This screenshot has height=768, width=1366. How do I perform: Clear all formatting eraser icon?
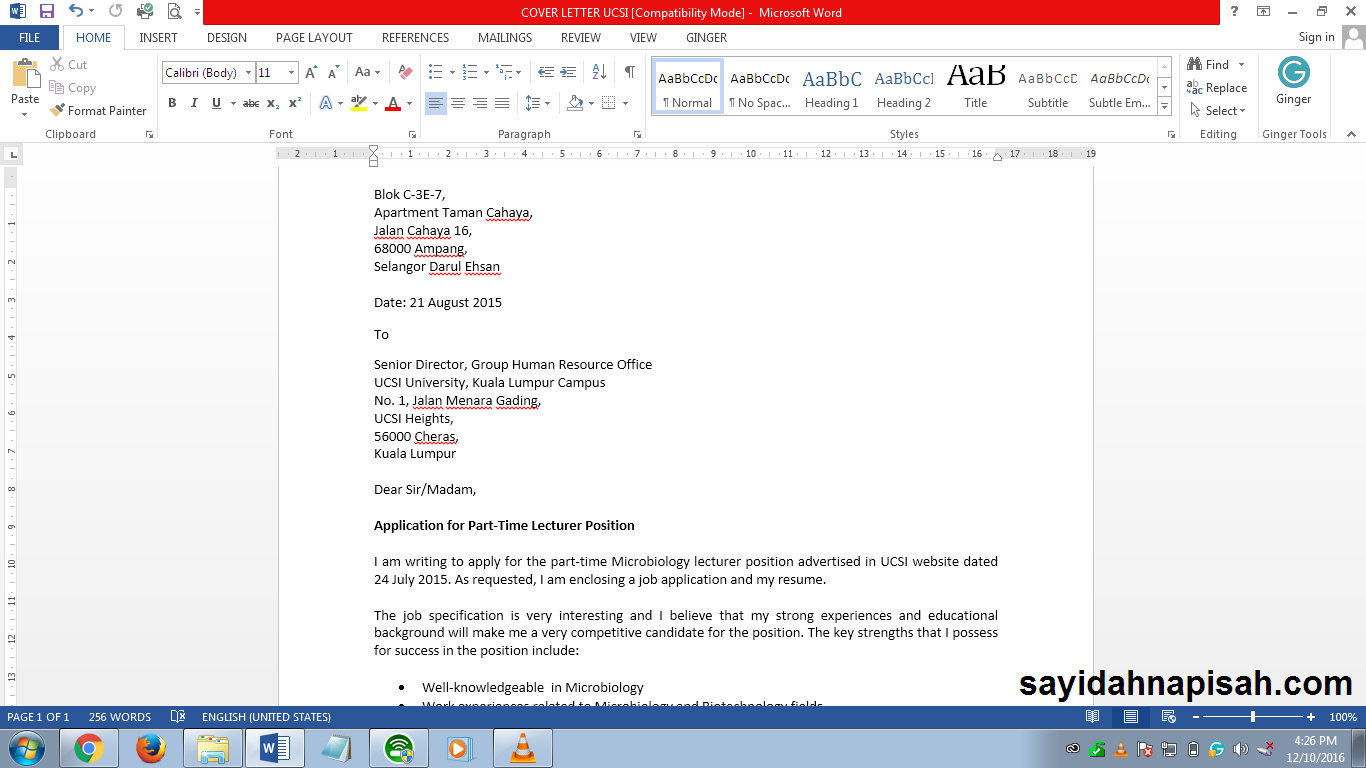coord(405,72)
